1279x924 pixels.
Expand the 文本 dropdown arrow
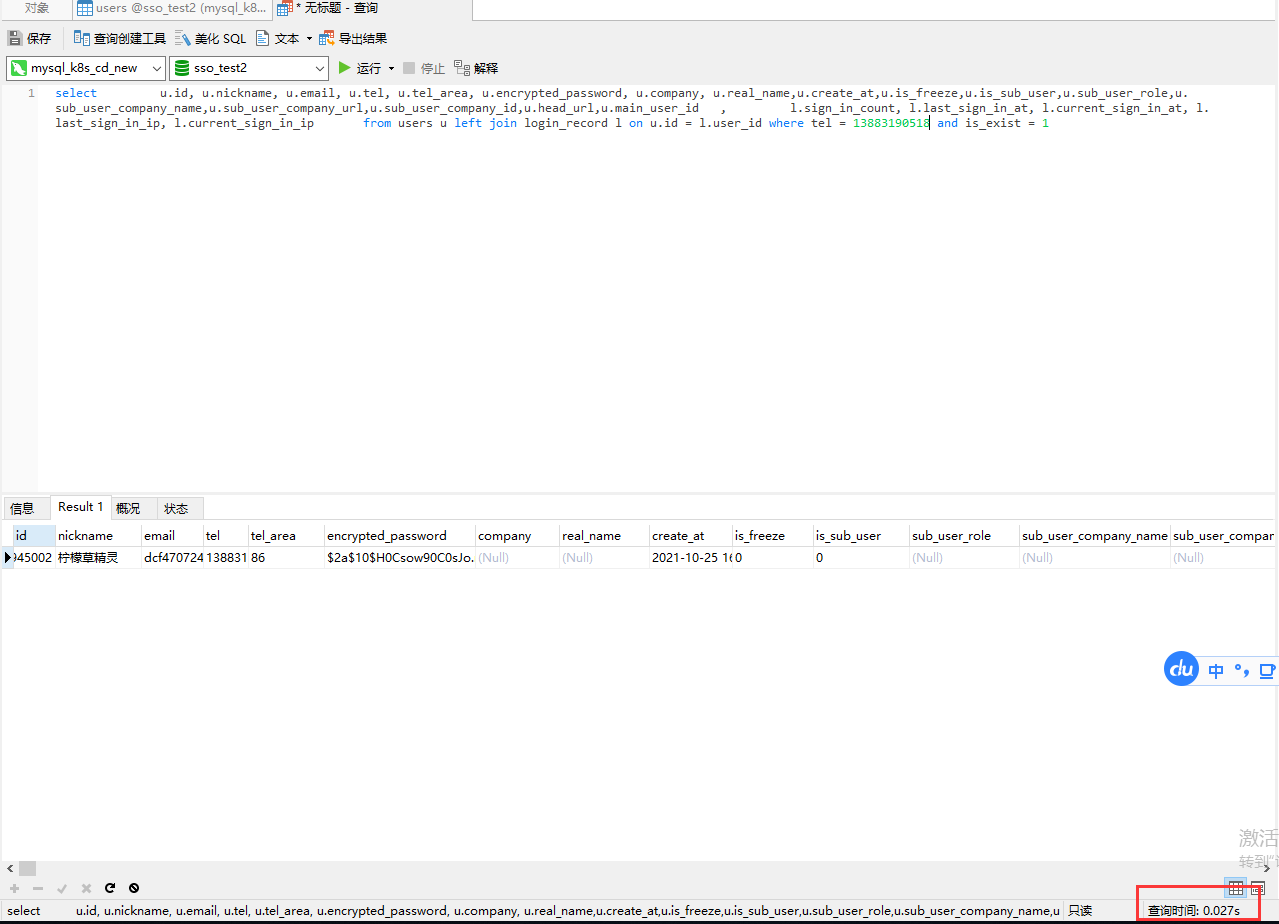(309, 39)
